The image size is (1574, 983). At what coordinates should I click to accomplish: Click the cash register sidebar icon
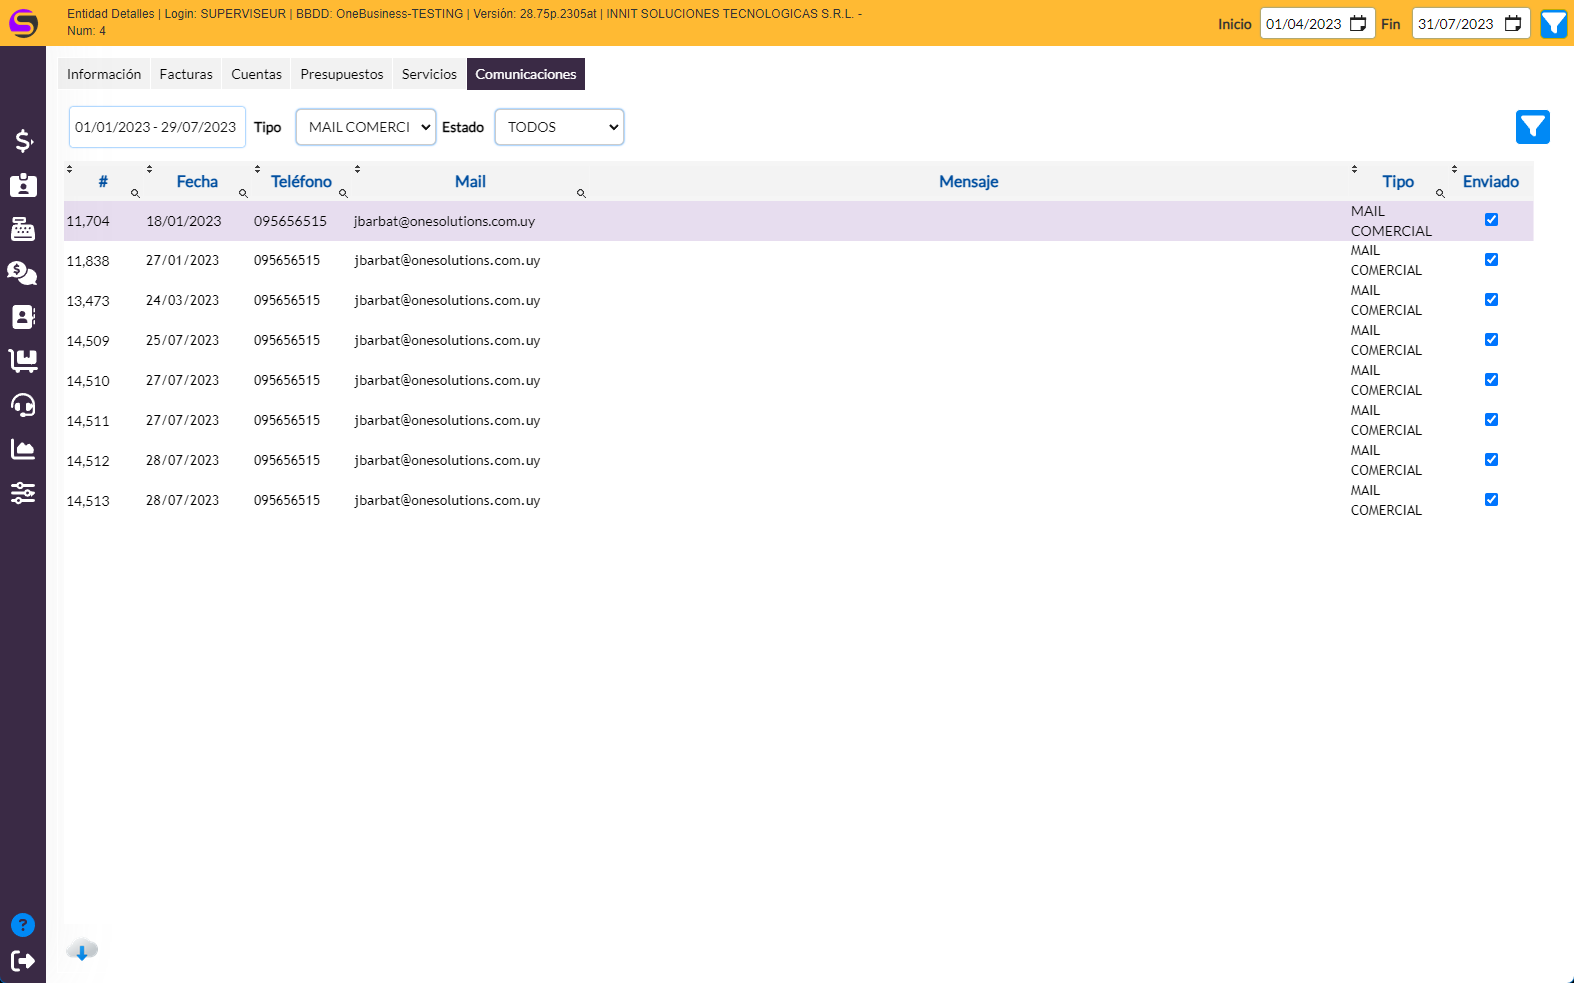(23, 229)
